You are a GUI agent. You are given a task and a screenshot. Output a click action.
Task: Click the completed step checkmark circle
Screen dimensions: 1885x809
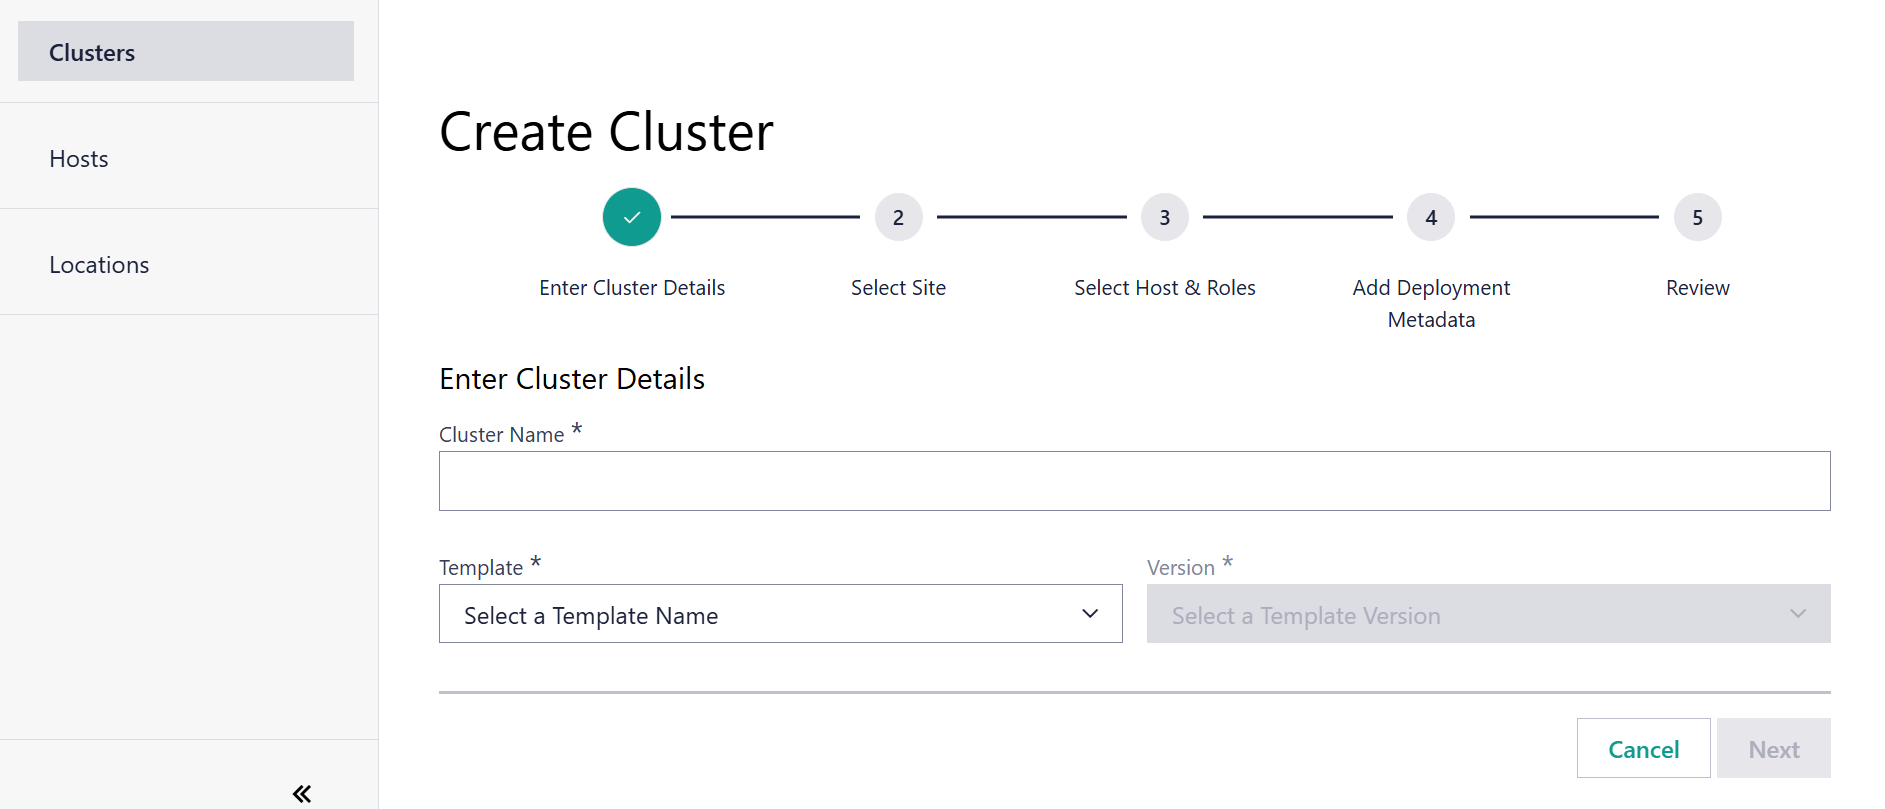632,217
